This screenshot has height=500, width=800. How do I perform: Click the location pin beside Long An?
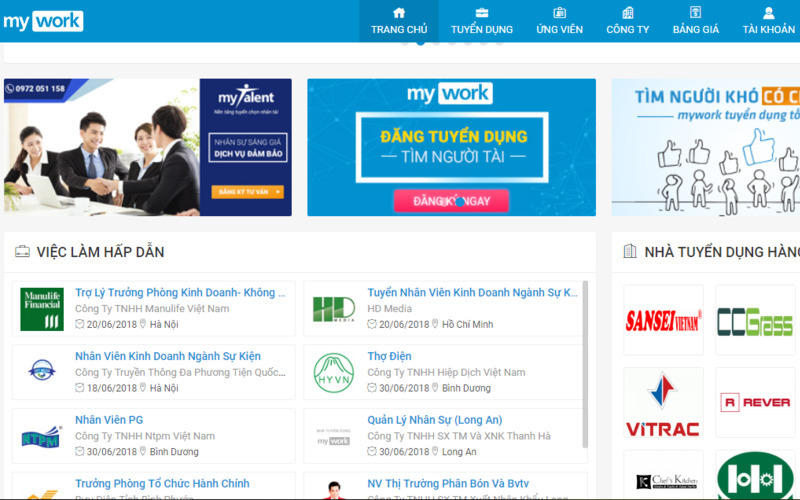[435, 452]
